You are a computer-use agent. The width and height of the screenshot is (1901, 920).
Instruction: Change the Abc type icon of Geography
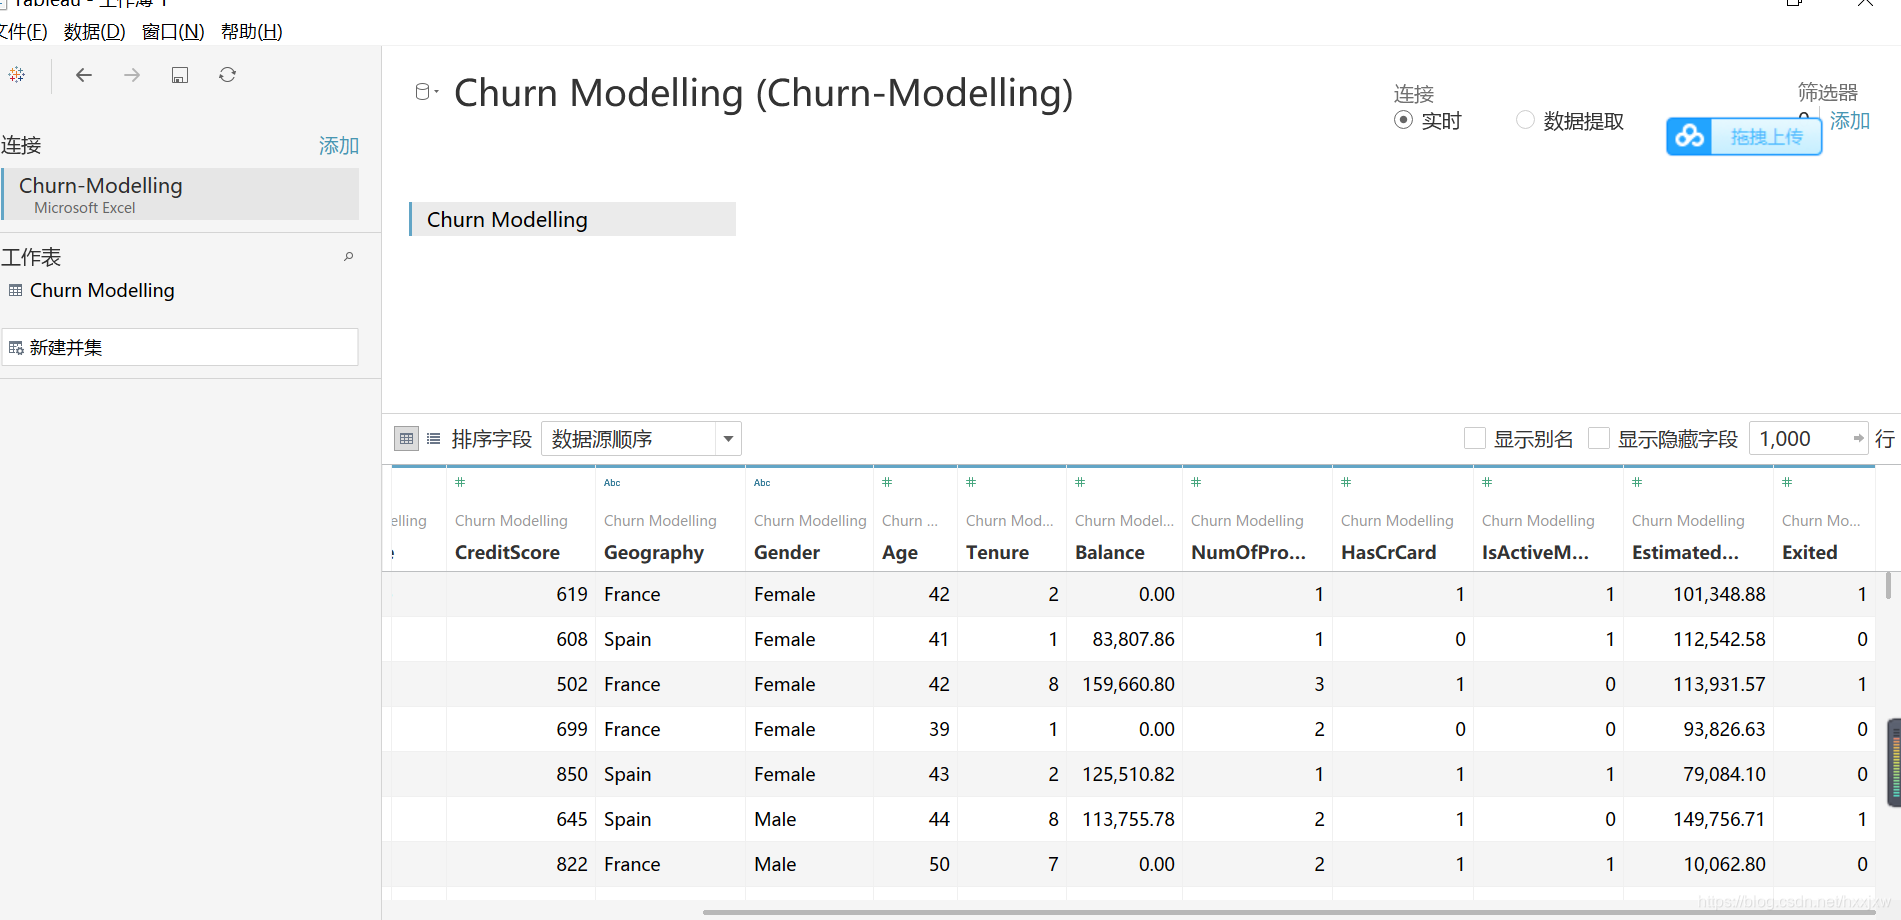point(612,482)
